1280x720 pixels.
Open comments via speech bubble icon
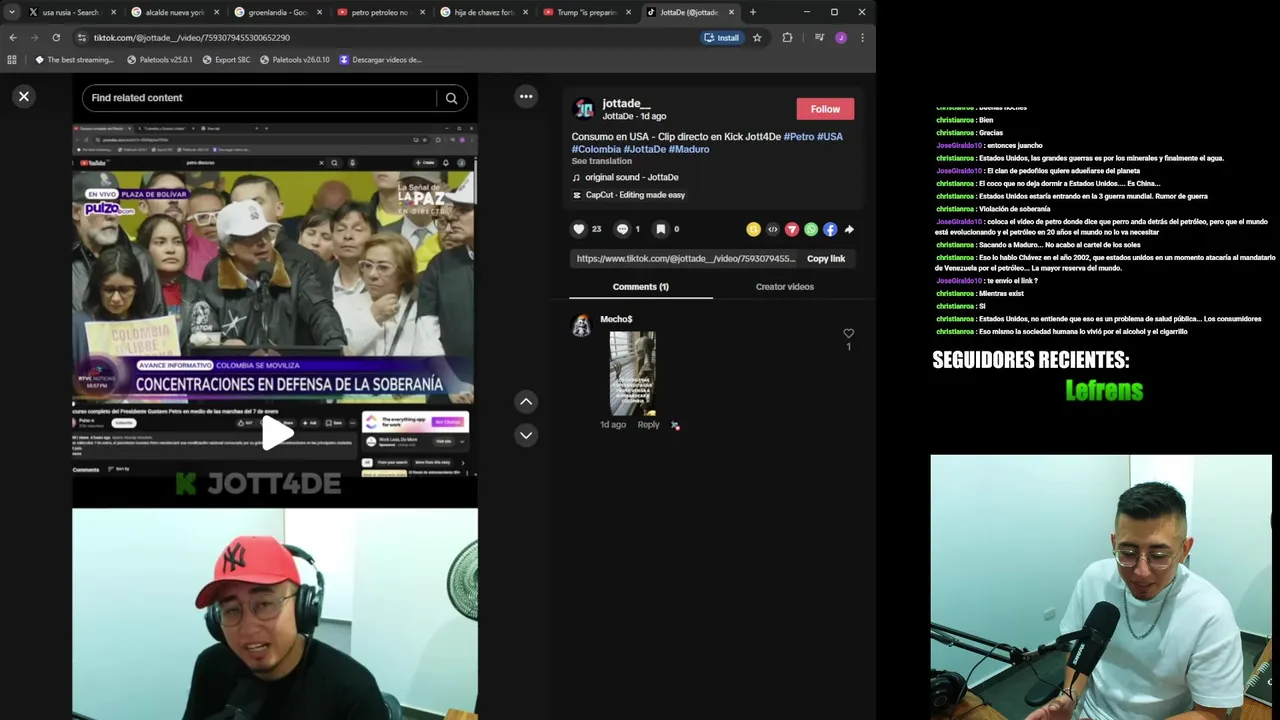click(622, 229)
